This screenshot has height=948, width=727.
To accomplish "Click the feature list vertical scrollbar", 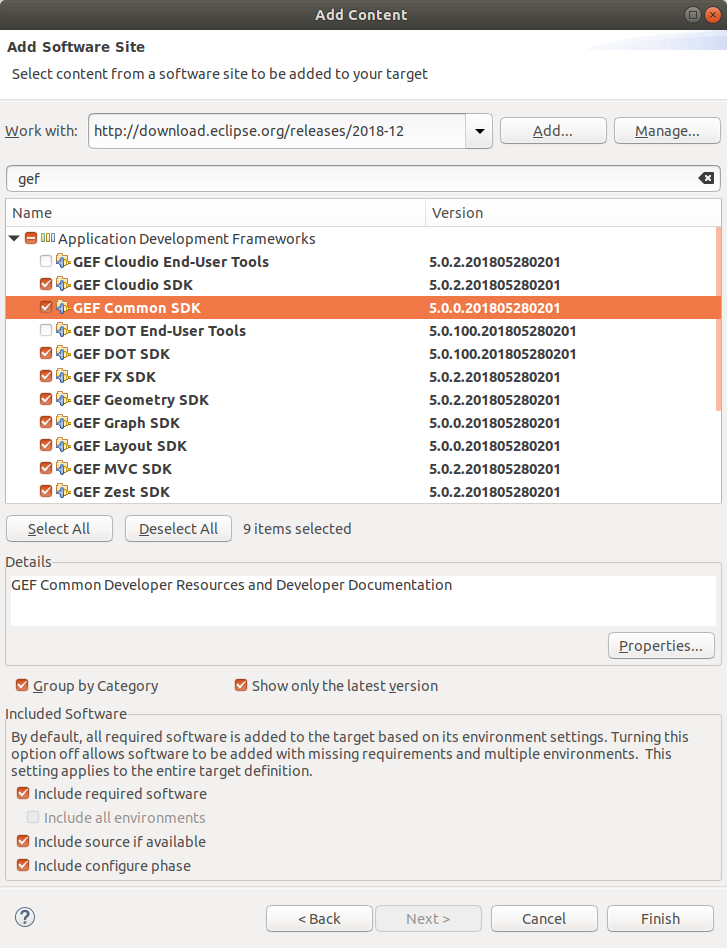I will (718, 319).
